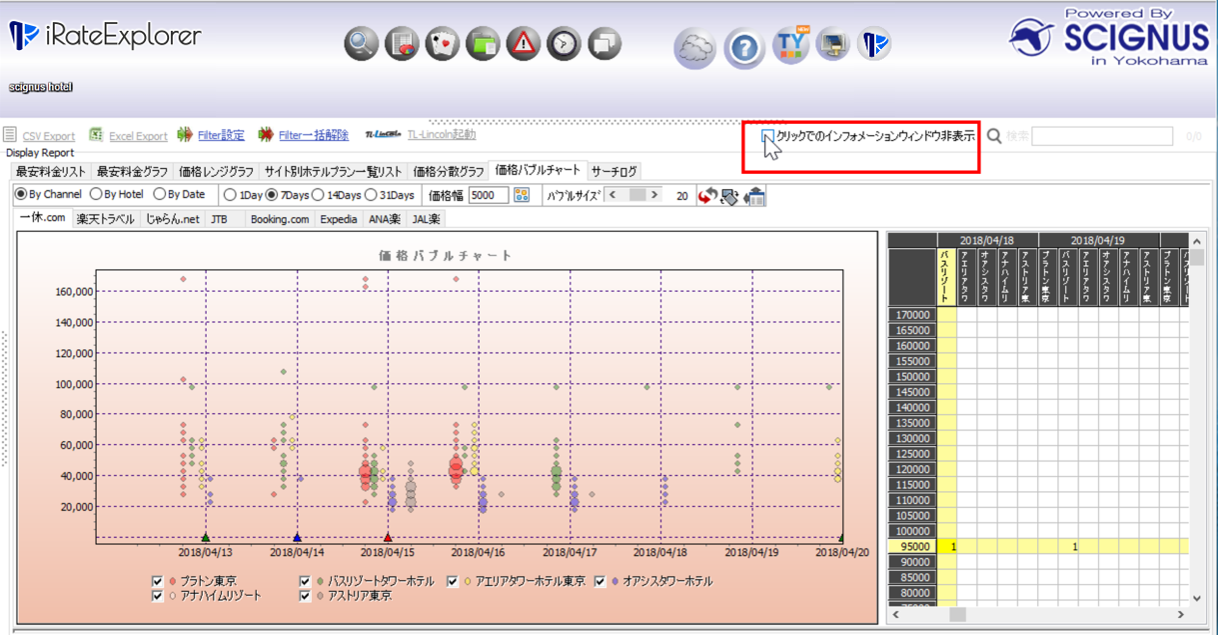Select the By Hotel radio button
The height and width of the screenshot is (635, 1218).
tap(97, 195)
